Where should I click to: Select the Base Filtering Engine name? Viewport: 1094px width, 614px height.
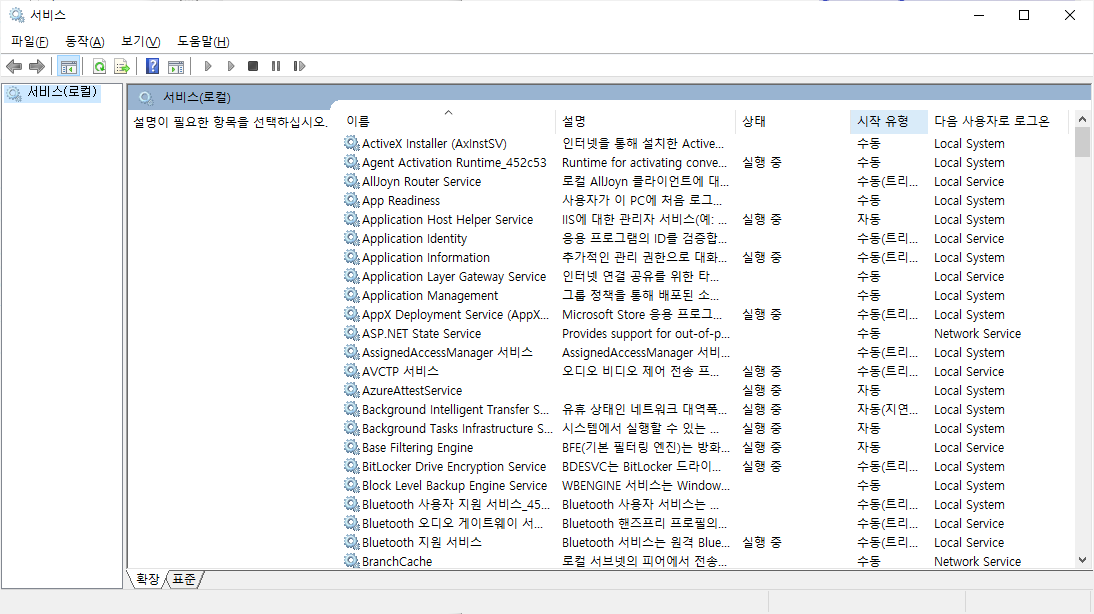click(x=417, y=447)
